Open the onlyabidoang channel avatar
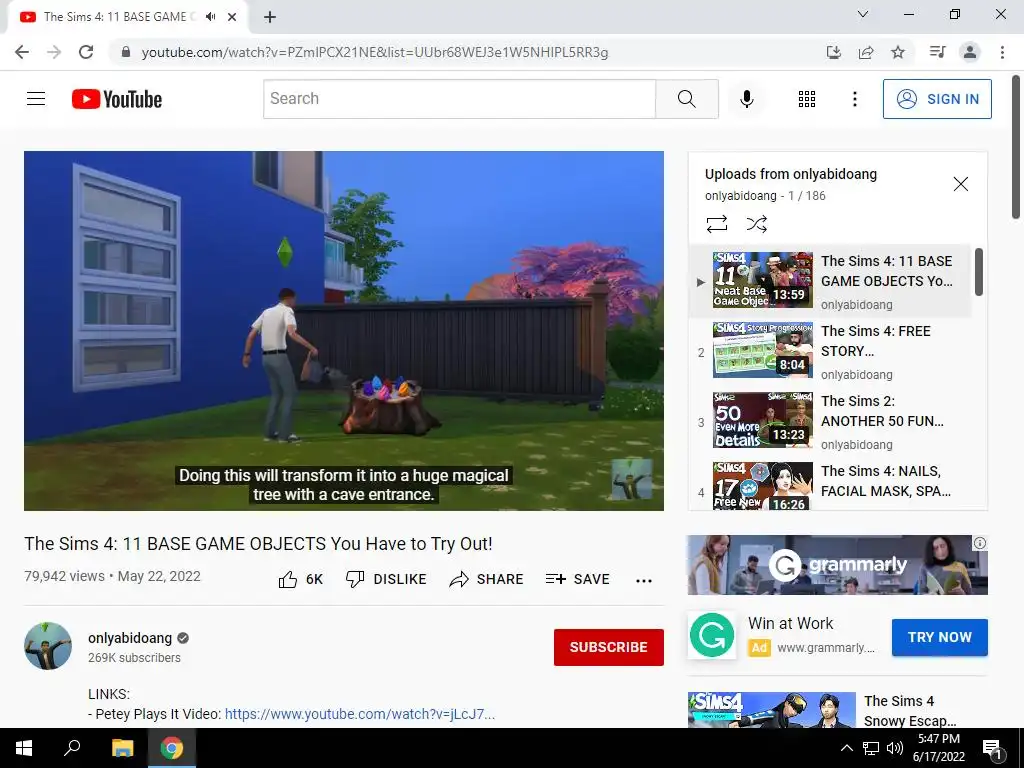Image resolution: width=1024 pixels, height=768 pixels. 48,646
